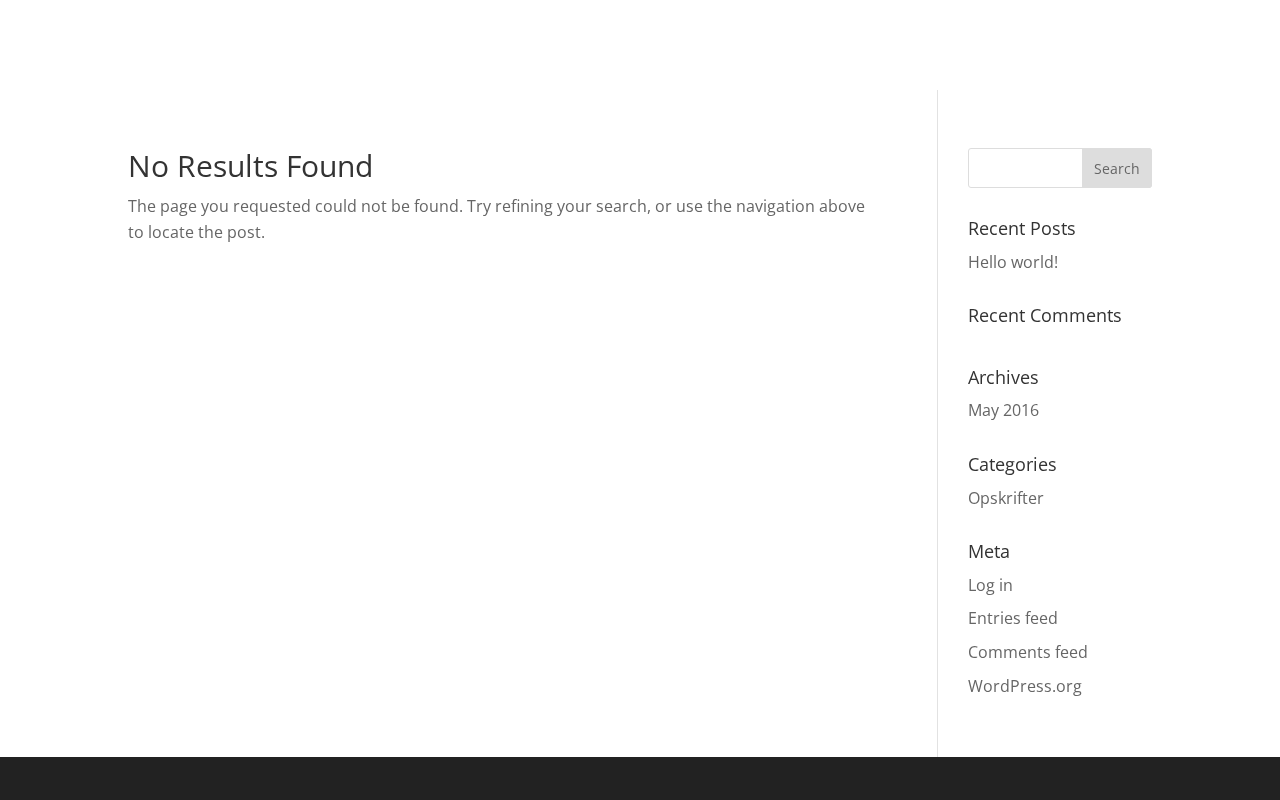The width and height of the screenshot is (1280, 800).
Task: Select the Opskrifter category
Action: coord(1005,498)
